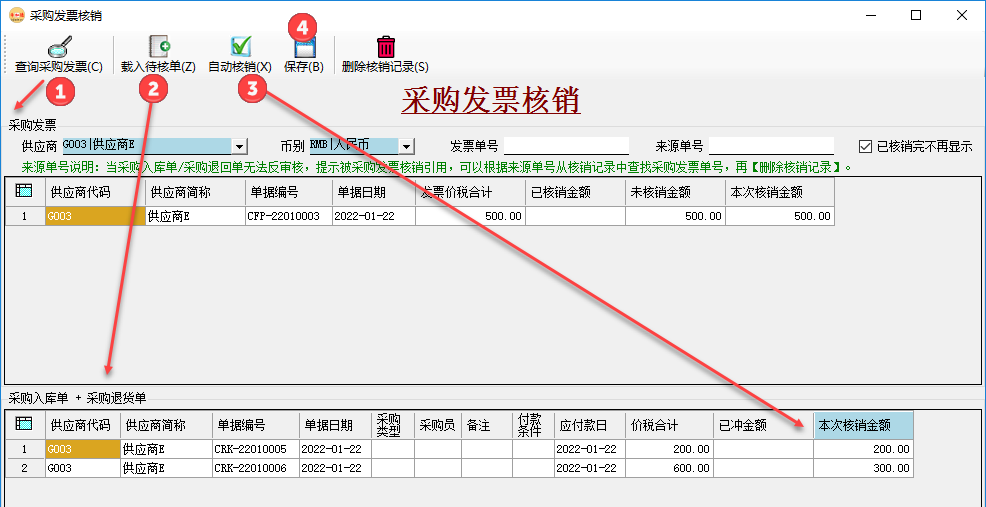
Task: Click invoice grid 单据日期 column header
Action: [x=374, y=192]
